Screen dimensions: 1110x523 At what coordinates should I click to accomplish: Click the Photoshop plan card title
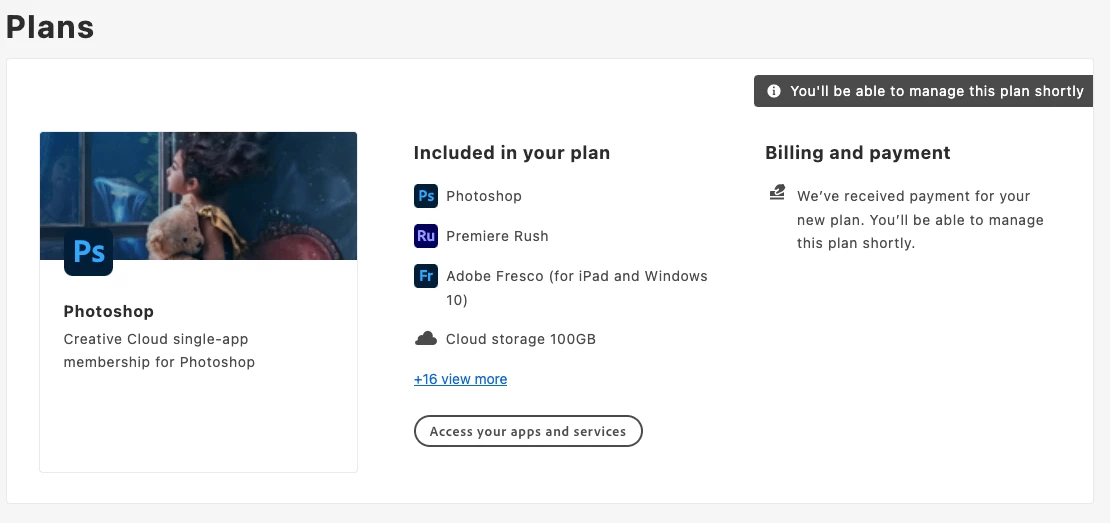click(x=108, y=311)
